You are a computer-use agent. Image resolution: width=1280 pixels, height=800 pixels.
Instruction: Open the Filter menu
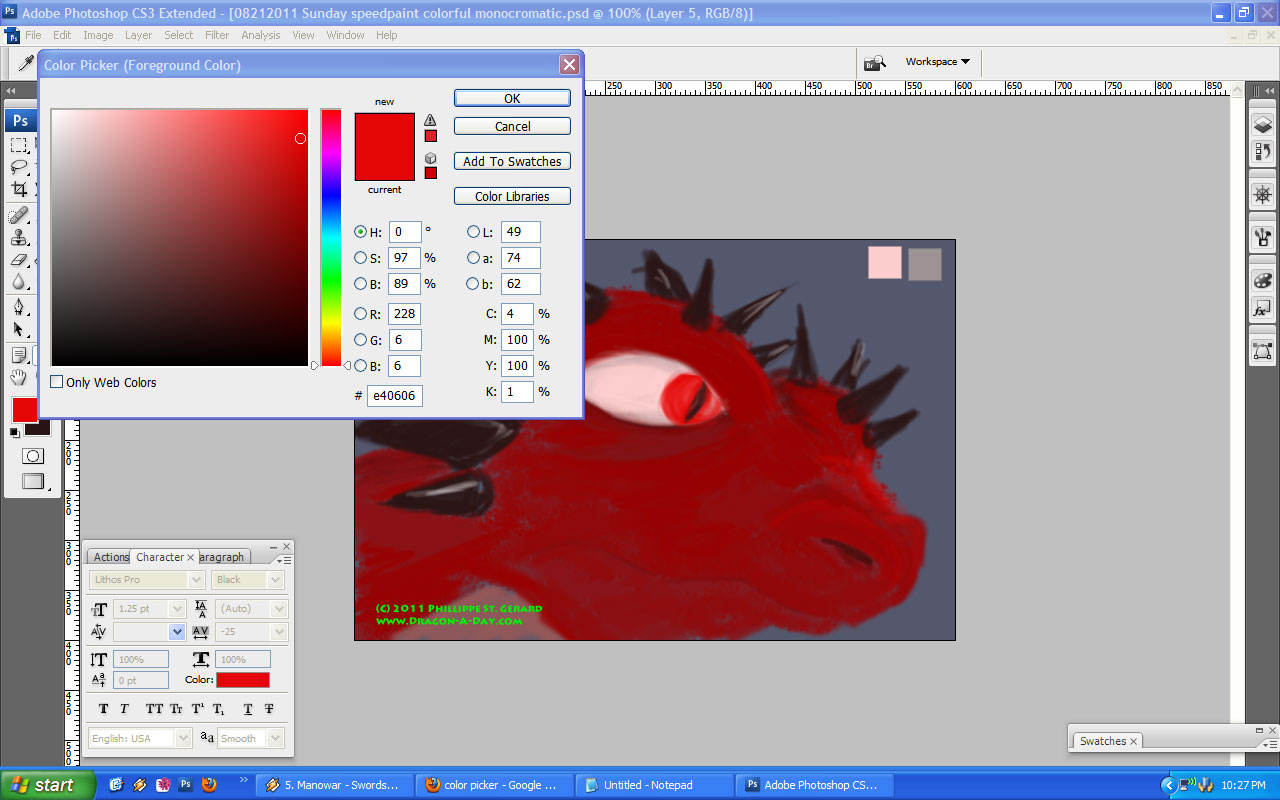point(217,35)
